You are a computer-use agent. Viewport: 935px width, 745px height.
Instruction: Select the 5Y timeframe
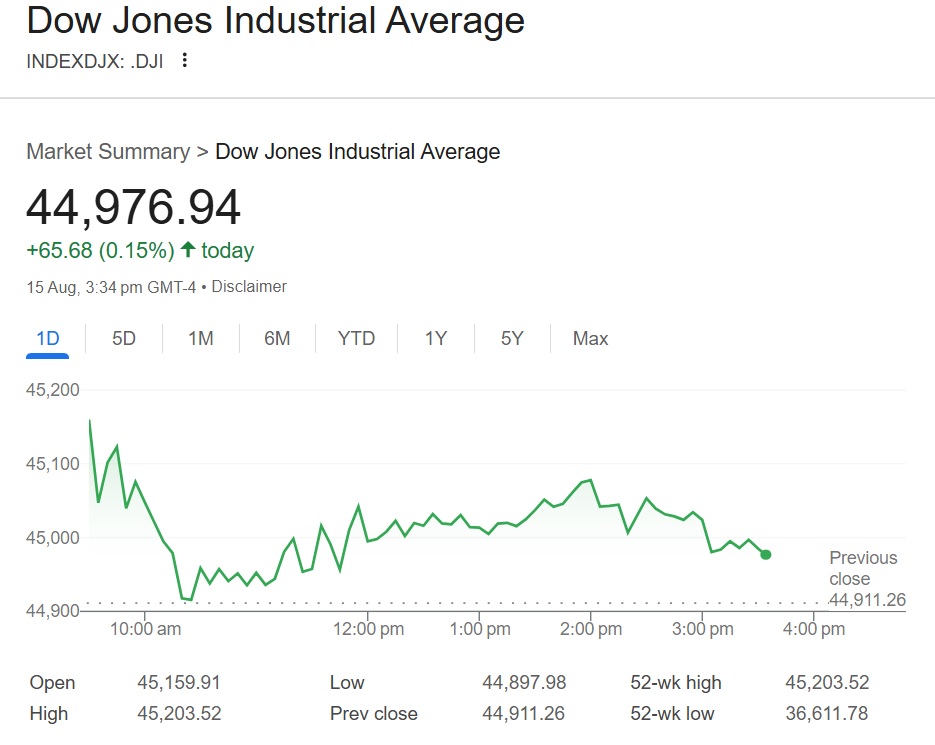(x=511, y=339)
